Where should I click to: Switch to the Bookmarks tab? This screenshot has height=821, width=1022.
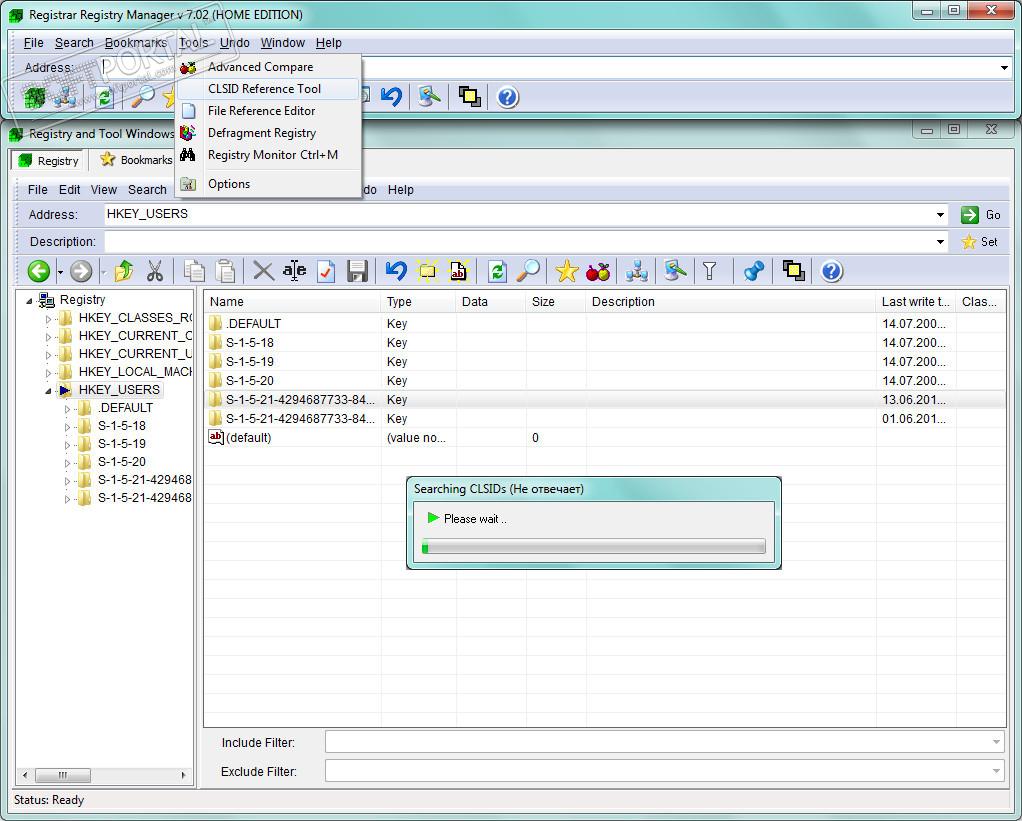pyautogui.click(x=136, y=160)
